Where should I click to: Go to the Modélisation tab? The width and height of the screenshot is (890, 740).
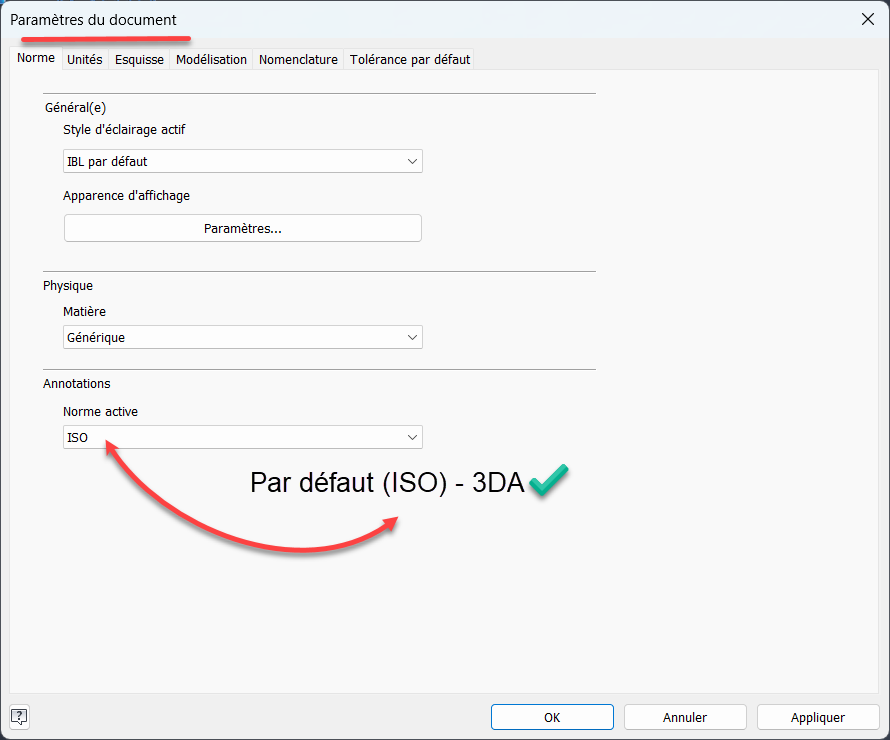[x=211, y=60]
